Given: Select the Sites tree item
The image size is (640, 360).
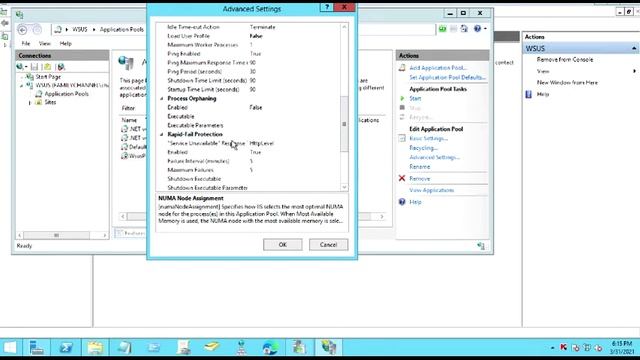Looking at the screenshot, I should [x=50, y=102].
